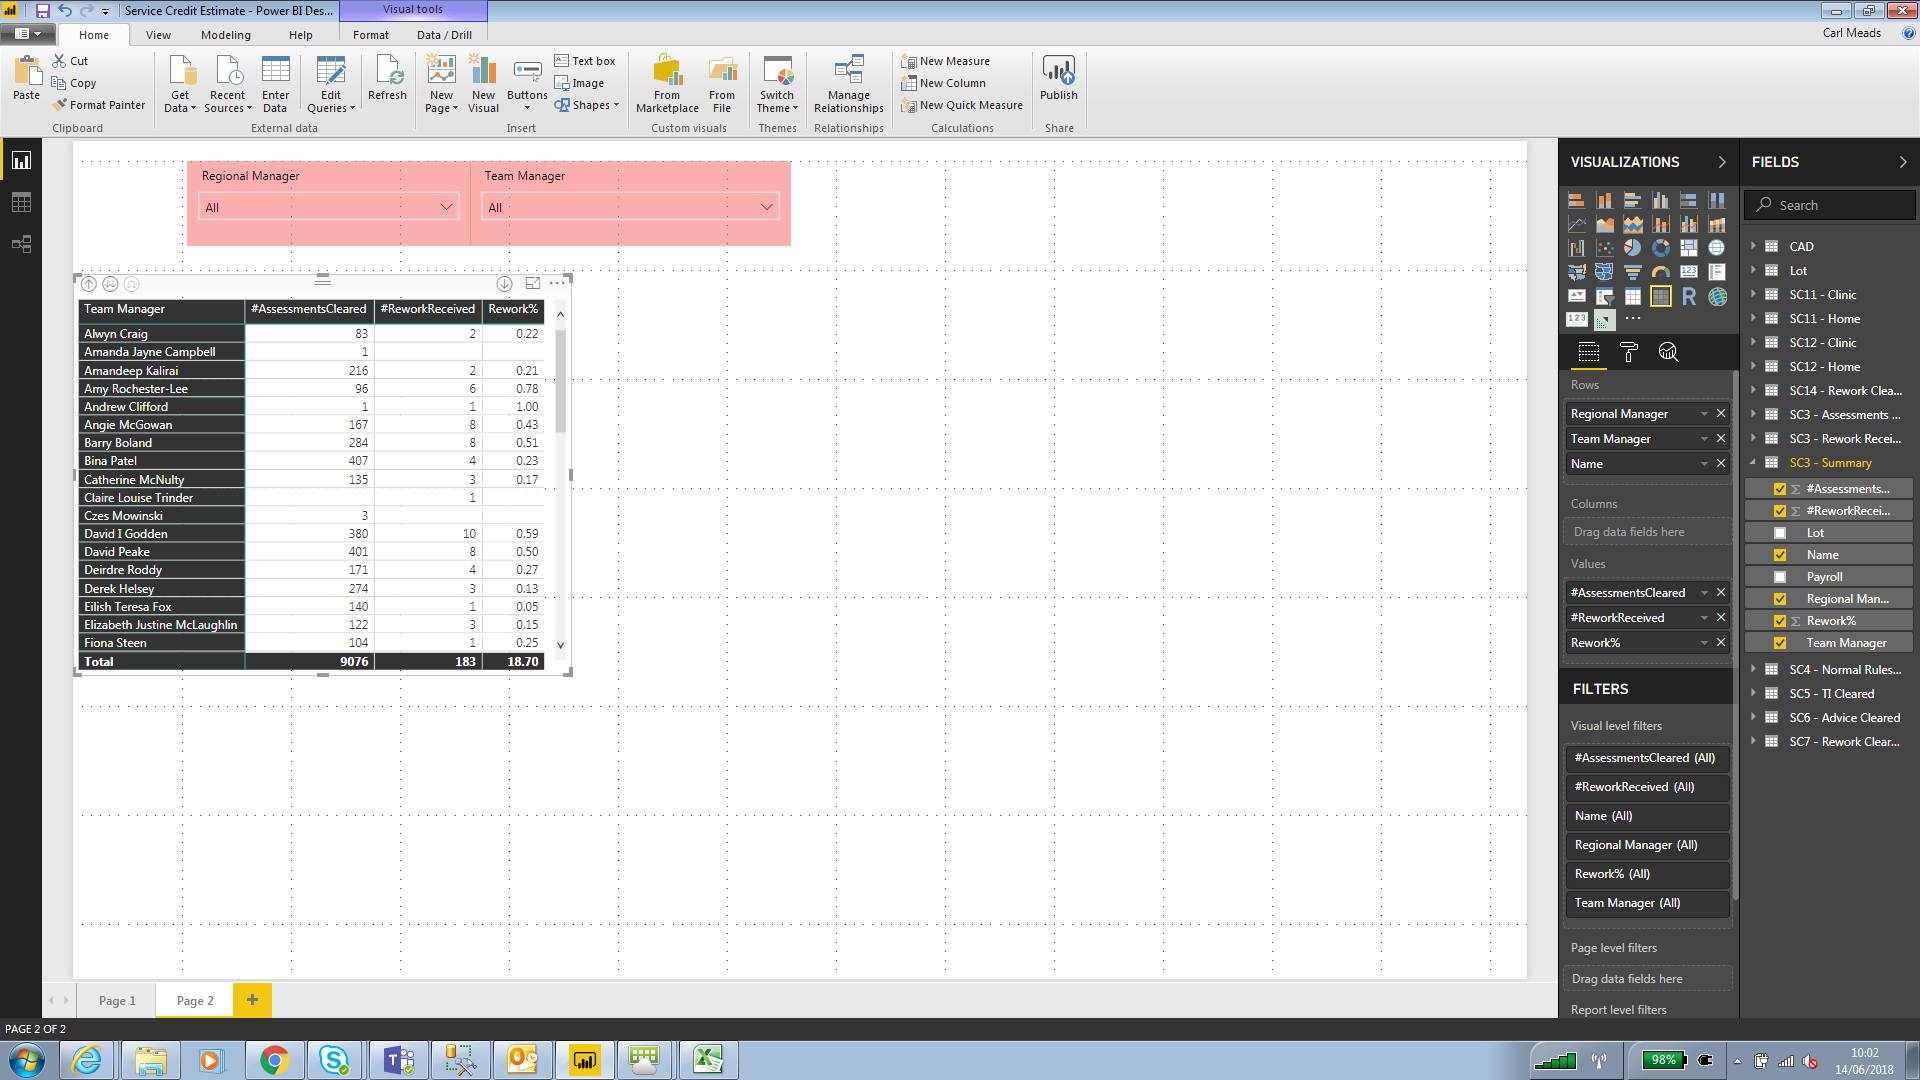Collapse the SC3 - Summary table
The width and height of the screenshot is (1920, 1080).
[1754, 463]
